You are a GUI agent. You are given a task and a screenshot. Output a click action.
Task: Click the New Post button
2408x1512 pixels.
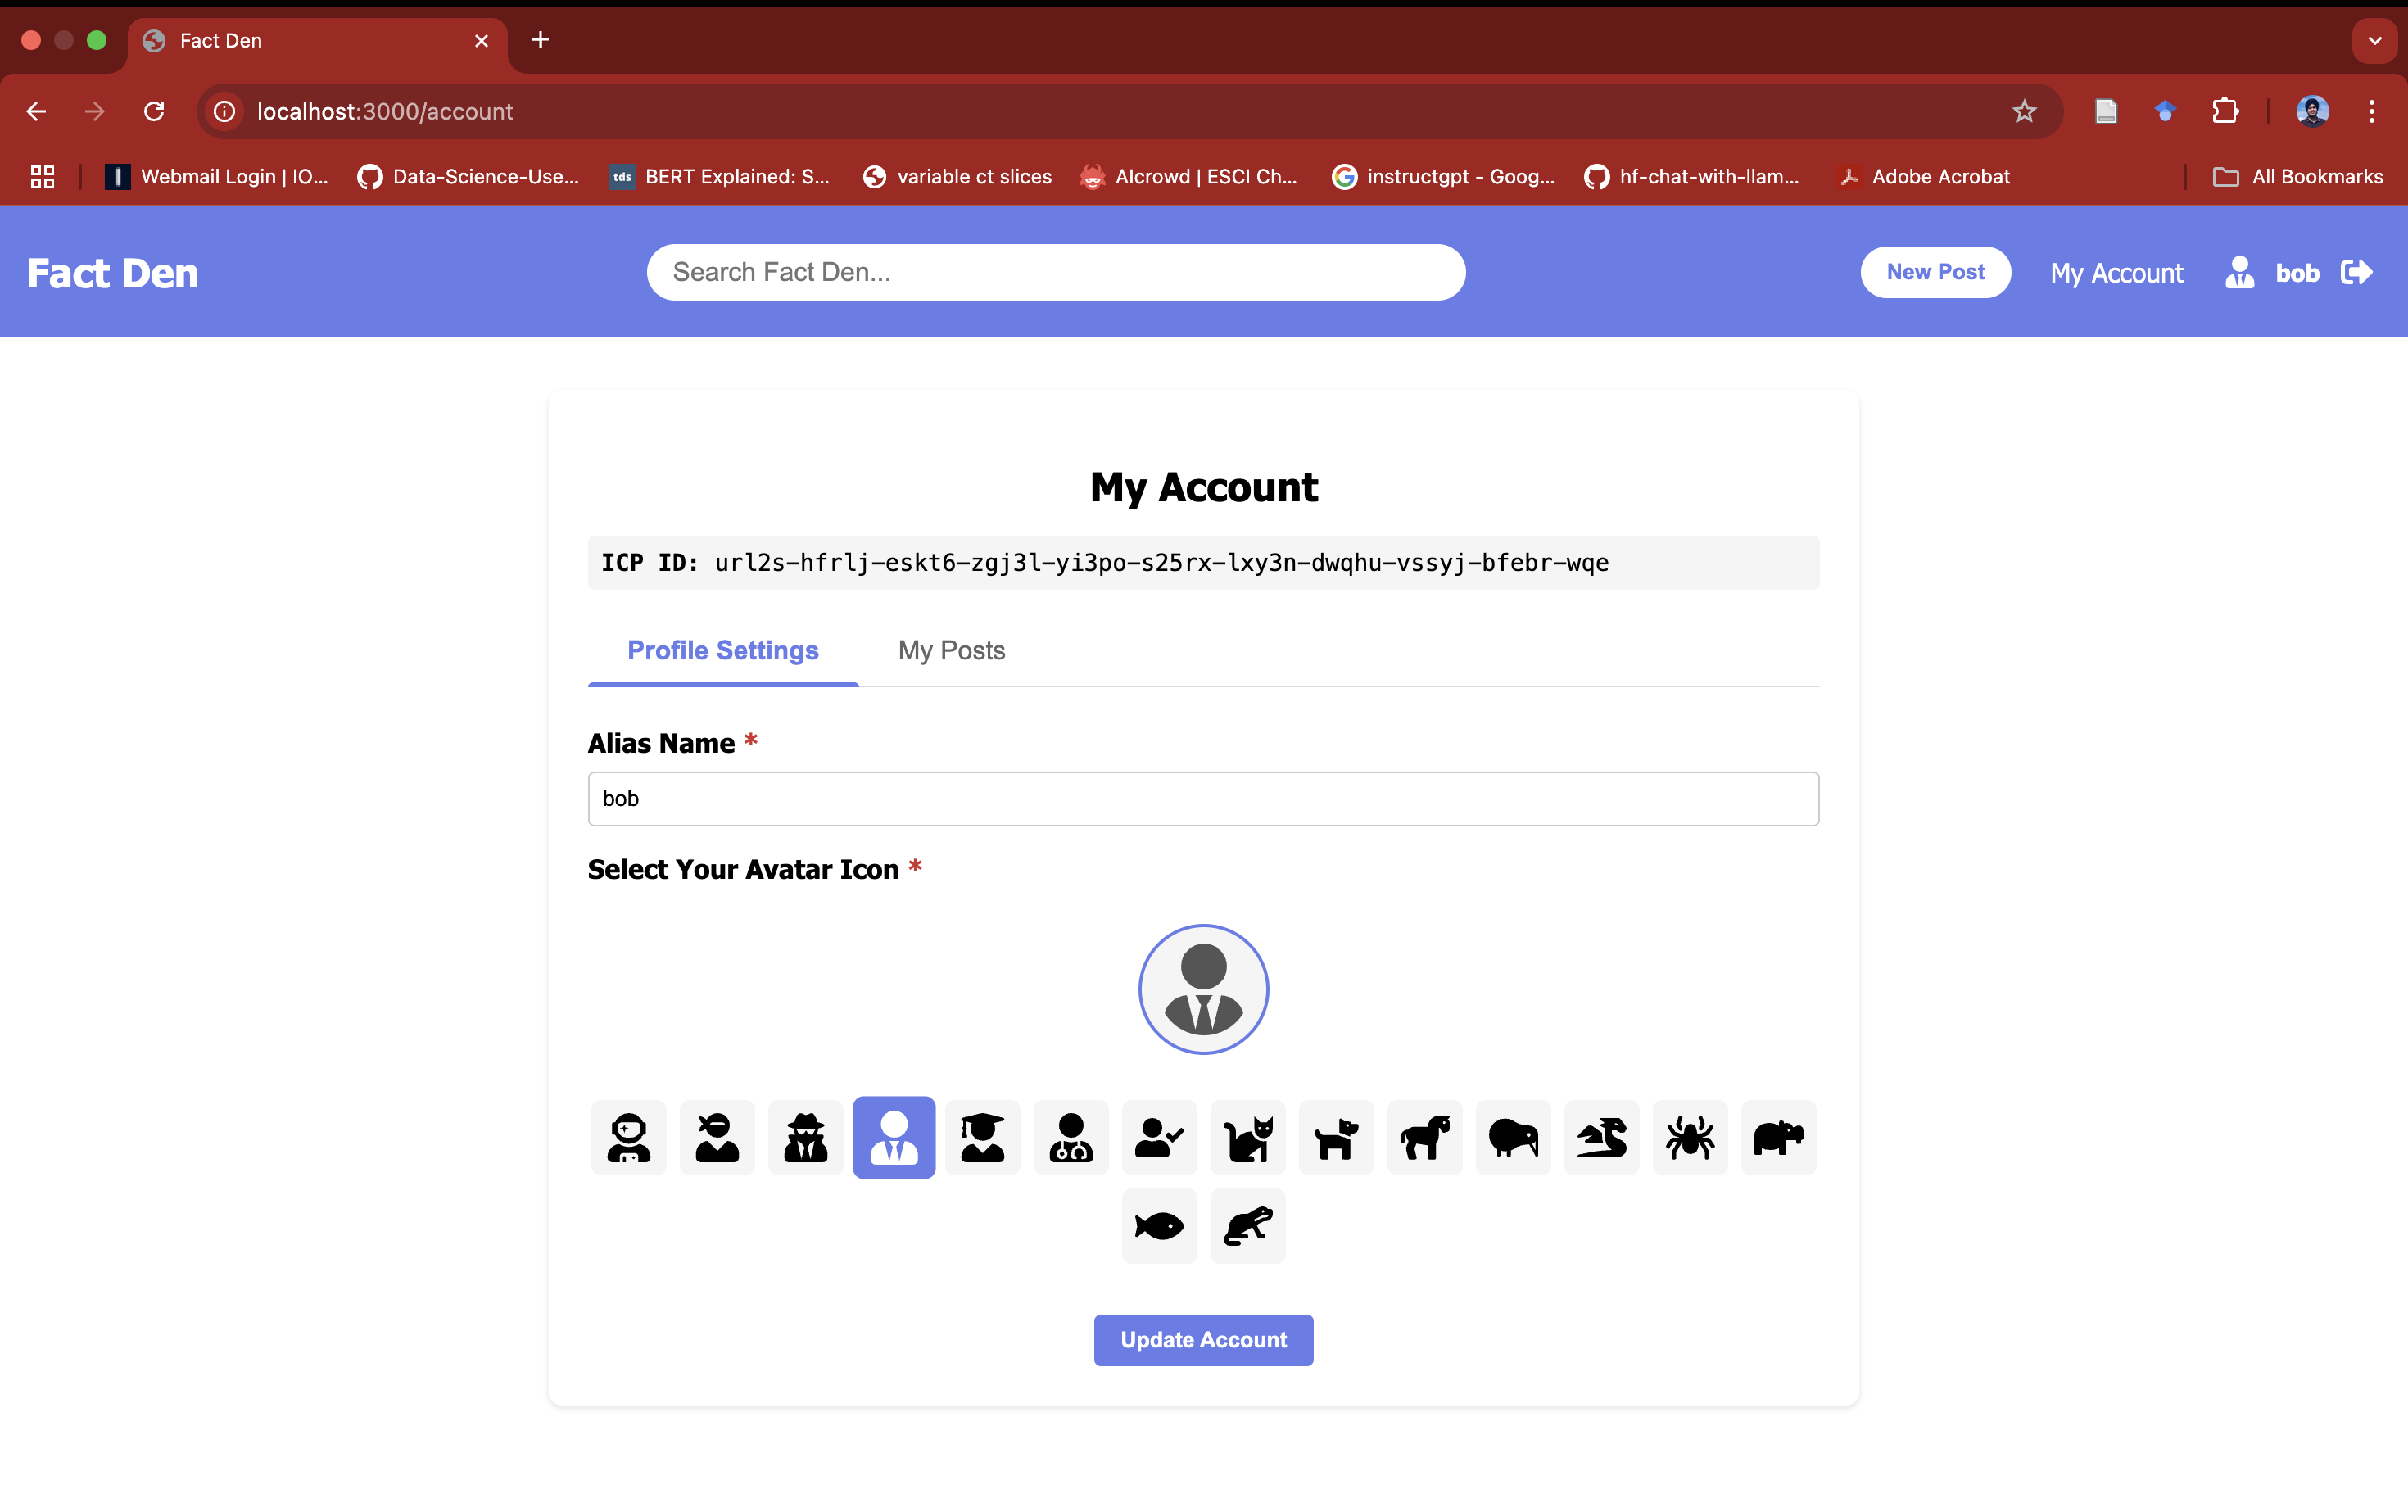coord(1934,272)
